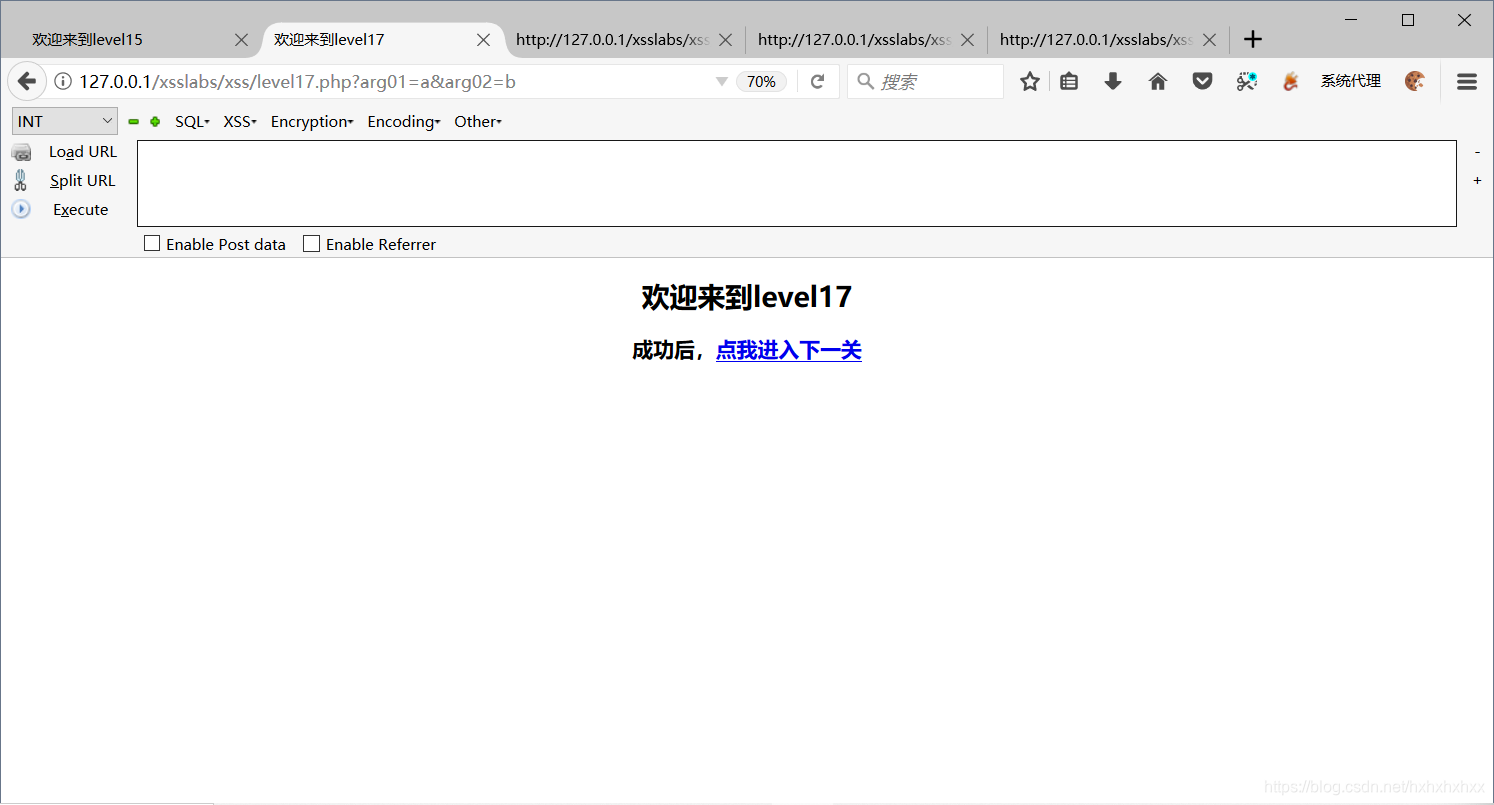Open the Pocket icon in the toolbar
This screenshot has height=805, width=1494.
click(1203, 82)
